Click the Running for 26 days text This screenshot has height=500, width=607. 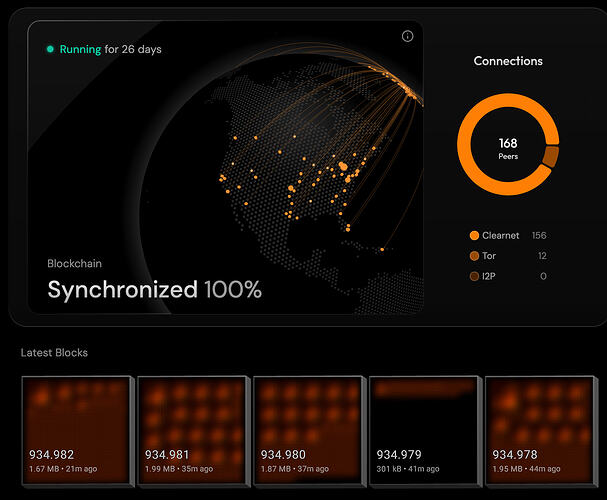pyautogui.click(x=110, y=49)
